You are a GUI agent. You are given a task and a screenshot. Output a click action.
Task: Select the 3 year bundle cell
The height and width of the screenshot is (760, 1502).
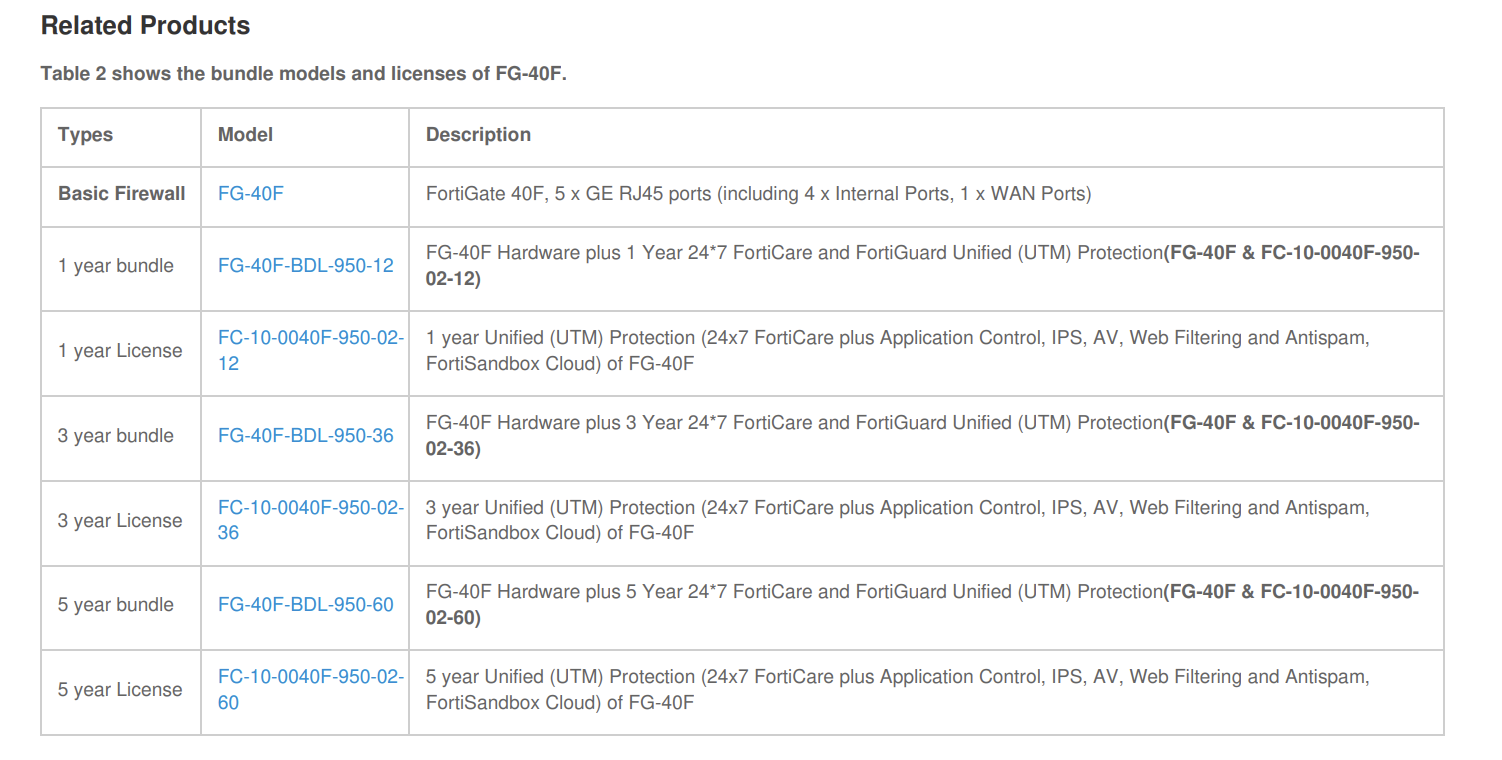coord(115,436)
